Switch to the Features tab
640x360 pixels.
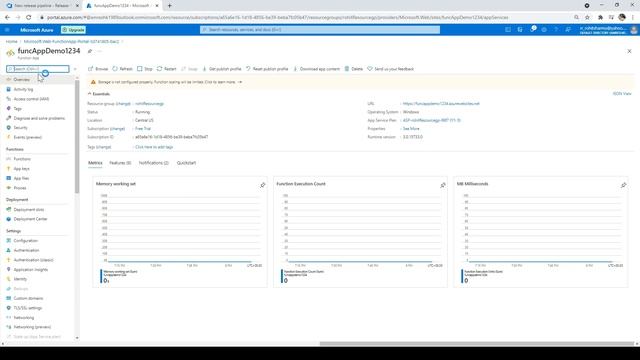tap(120, 163)
